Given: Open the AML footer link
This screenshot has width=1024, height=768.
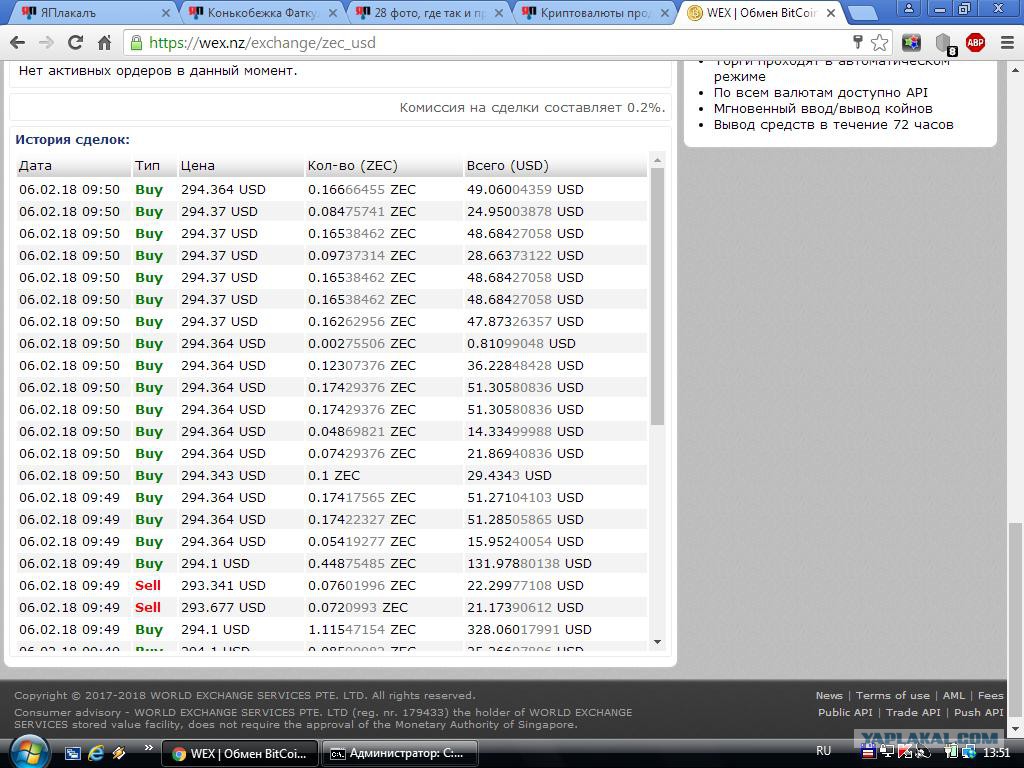Looking at the screenshot, I should click(x=953, y=696).
